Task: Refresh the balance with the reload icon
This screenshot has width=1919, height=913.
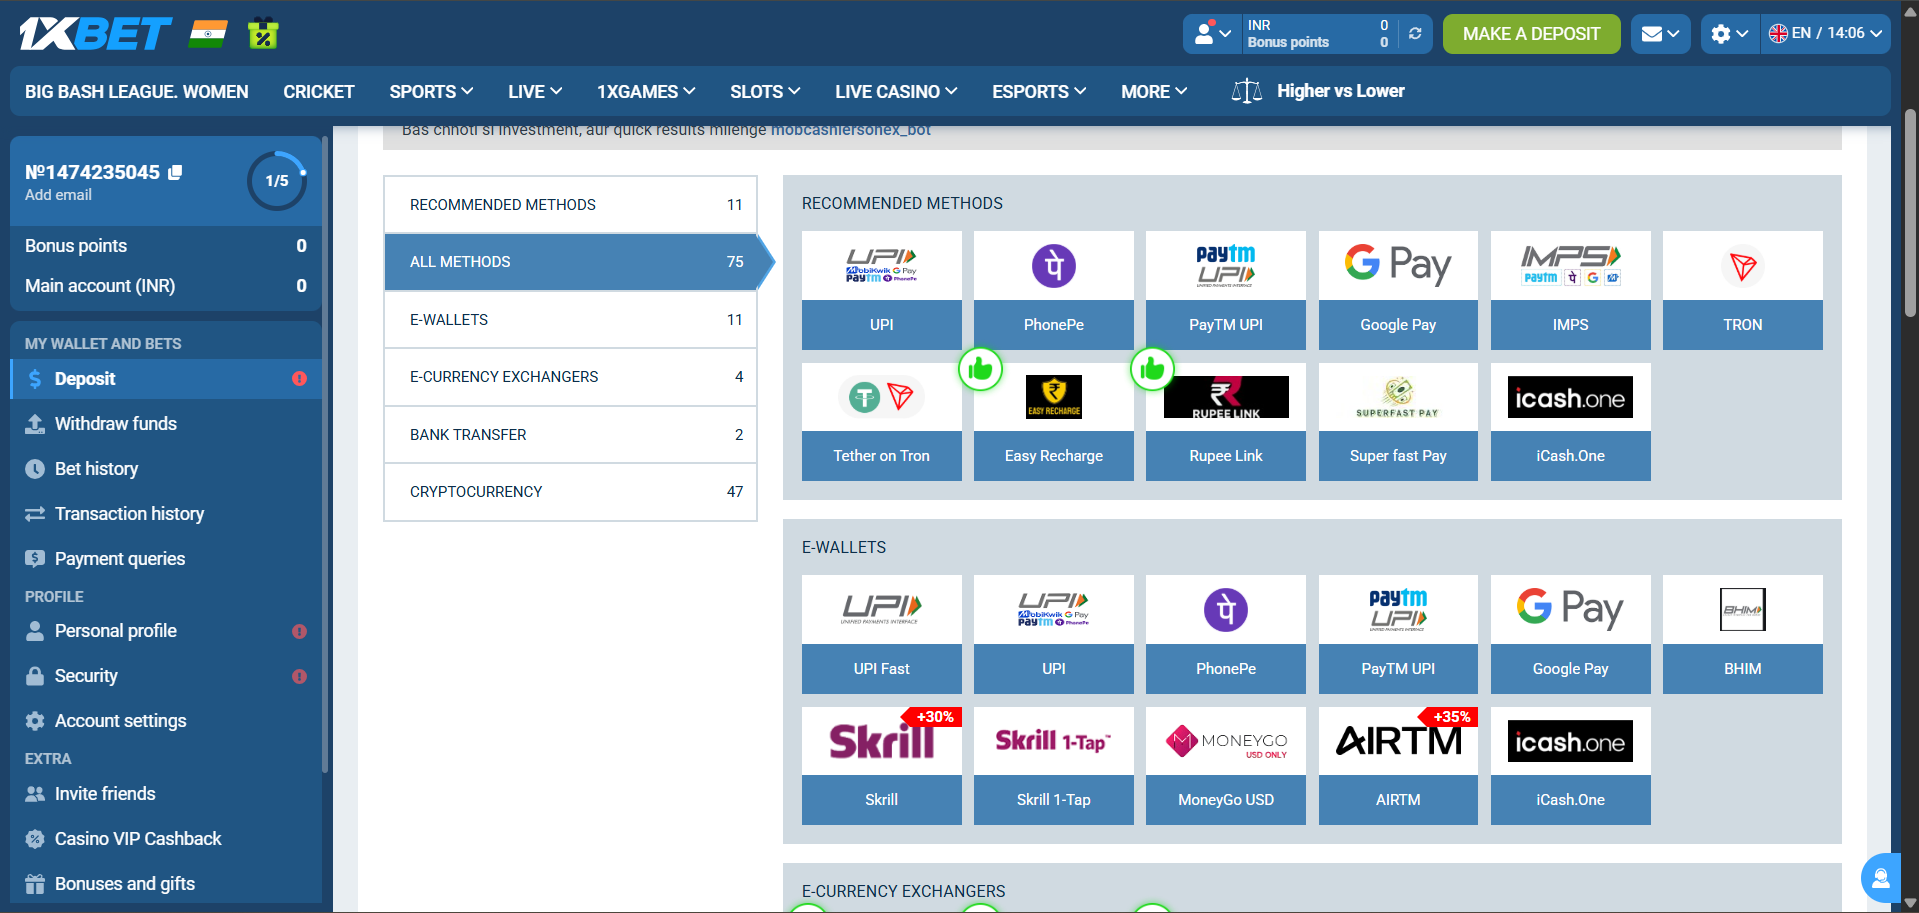Action: coord(1414,33)
